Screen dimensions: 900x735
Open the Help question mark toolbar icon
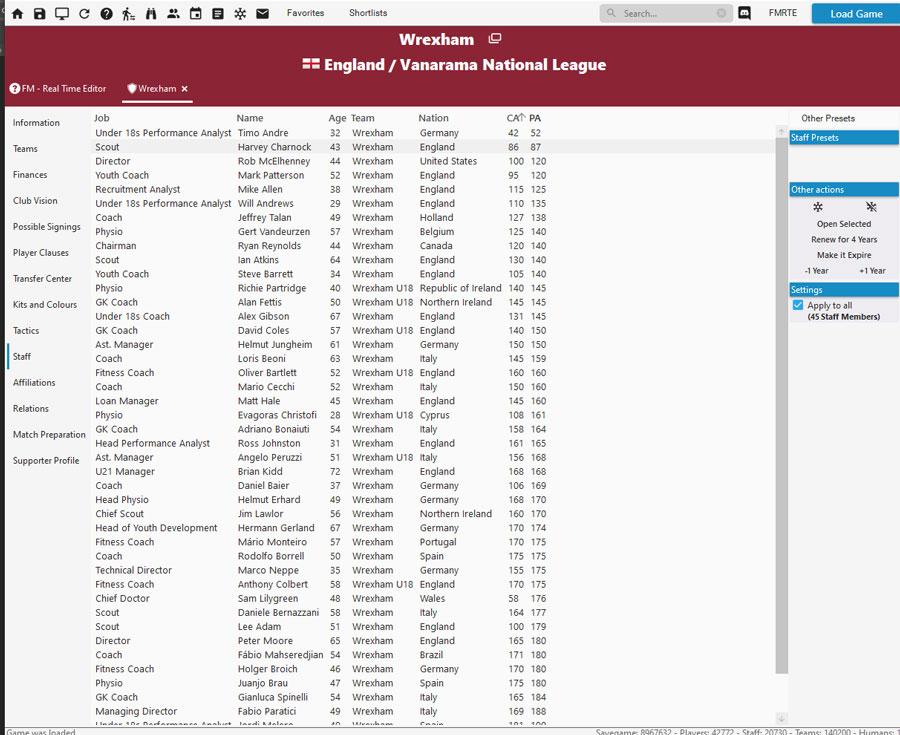click(106, 13)
